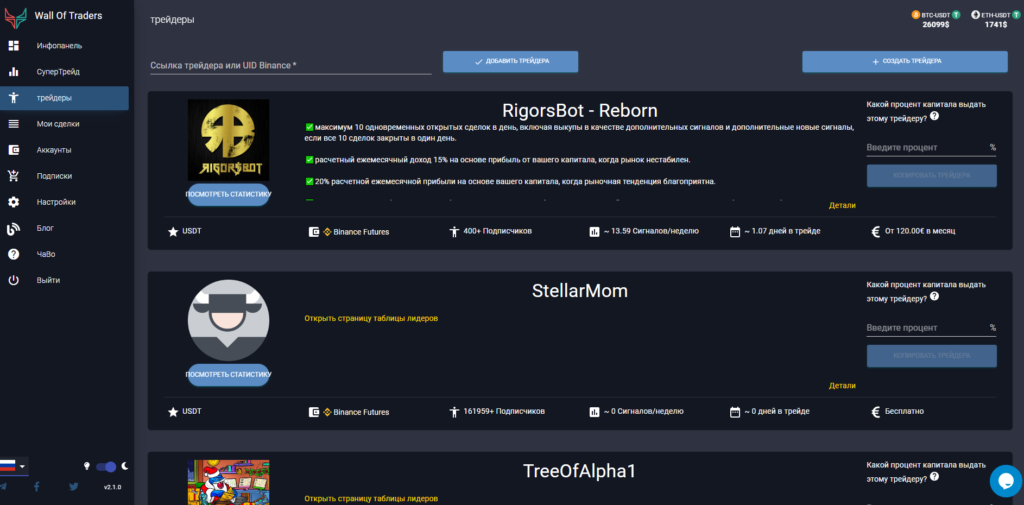Viewport: 1024px width, 505px height.
Task: Select трейдеры item in sidebar
Action: tap(64, 98)
